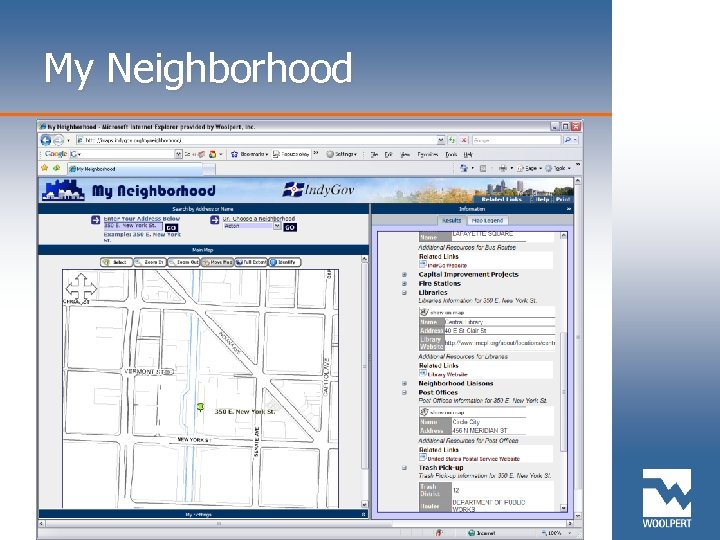The width and height of the screenshot is (720, 540).
Task: Choose the Select map tool
Action: (x=116, y=262)
